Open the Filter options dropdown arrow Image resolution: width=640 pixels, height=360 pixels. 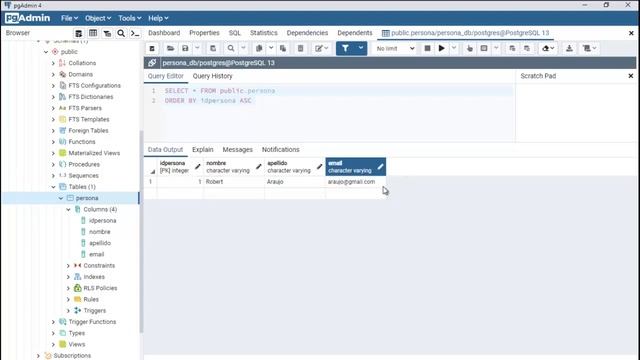361,48
